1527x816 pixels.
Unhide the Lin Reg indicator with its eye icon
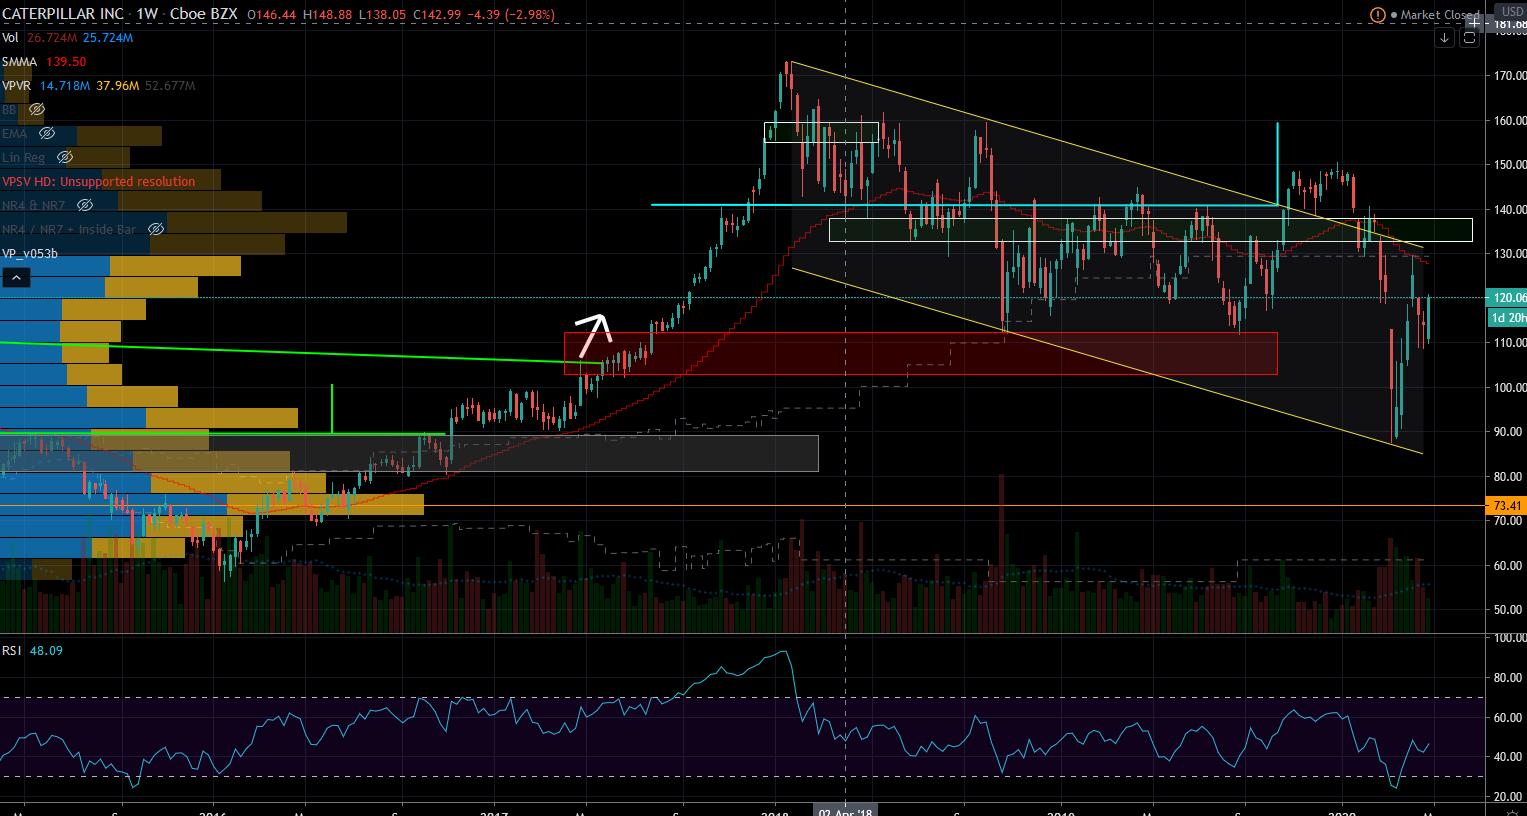click(65, 157)
